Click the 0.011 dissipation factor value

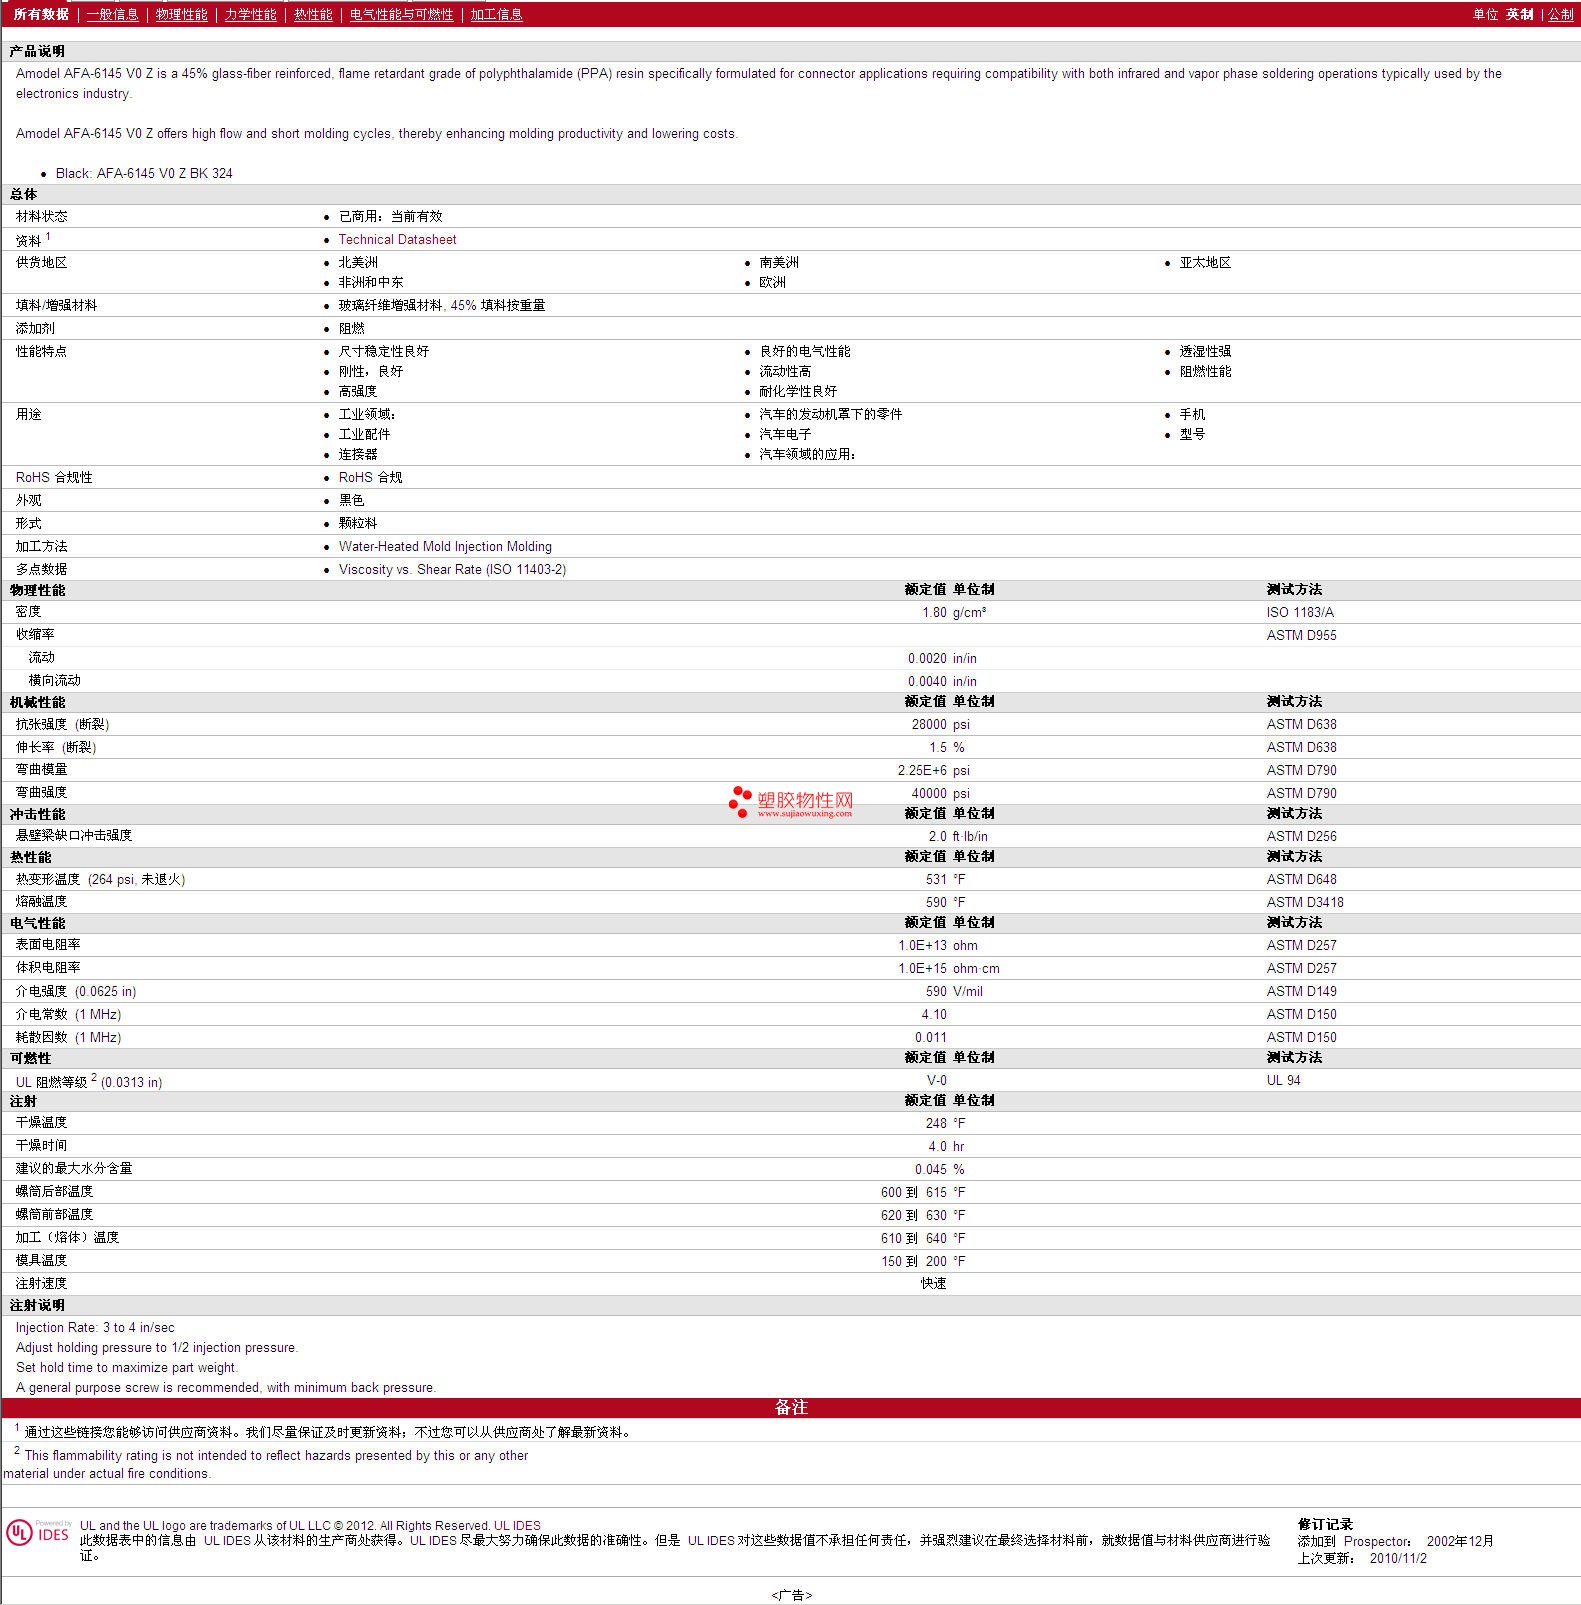click(931, 1038)
